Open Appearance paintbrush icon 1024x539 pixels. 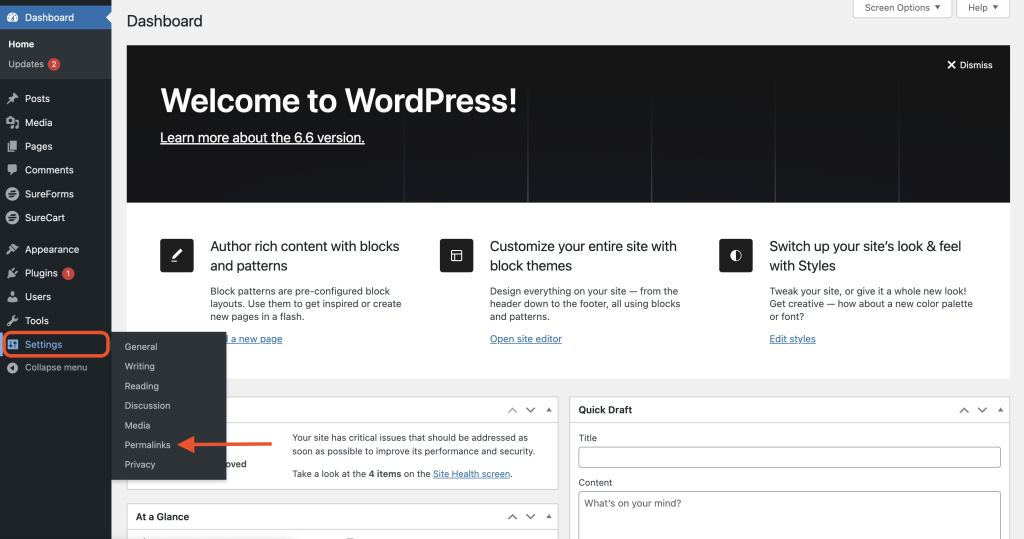tap(12, 249)
